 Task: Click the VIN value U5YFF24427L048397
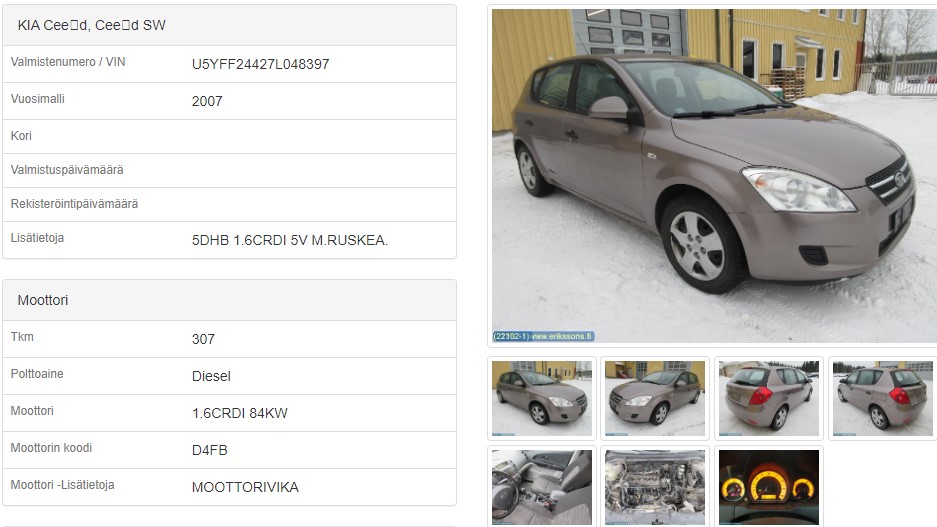tap(261, 64)
